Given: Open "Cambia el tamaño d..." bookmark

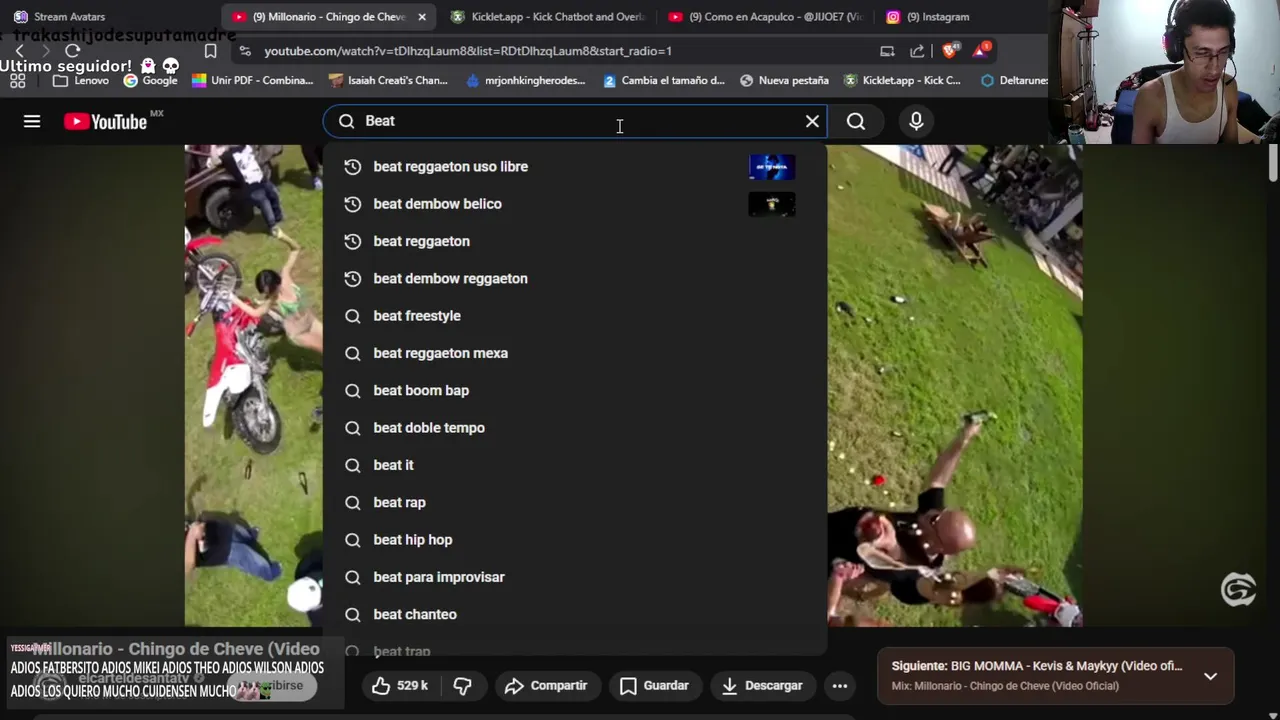Looking at the screenshot, I should (x=663, y=80).
